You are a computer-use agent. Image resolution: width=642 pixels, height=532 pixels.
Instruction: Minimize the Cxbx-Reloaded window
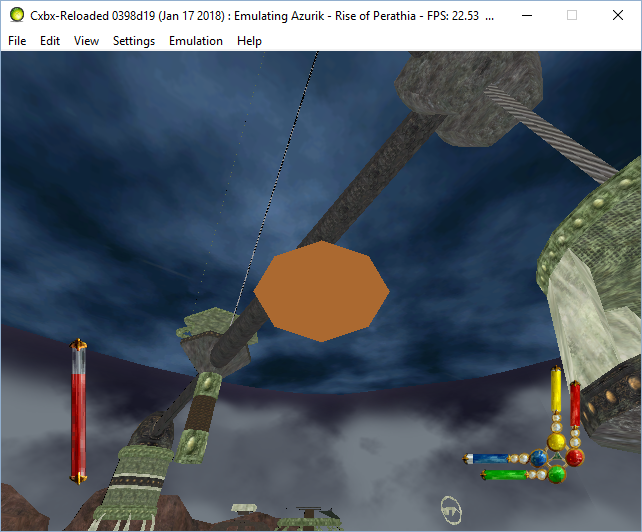[527, 16]
